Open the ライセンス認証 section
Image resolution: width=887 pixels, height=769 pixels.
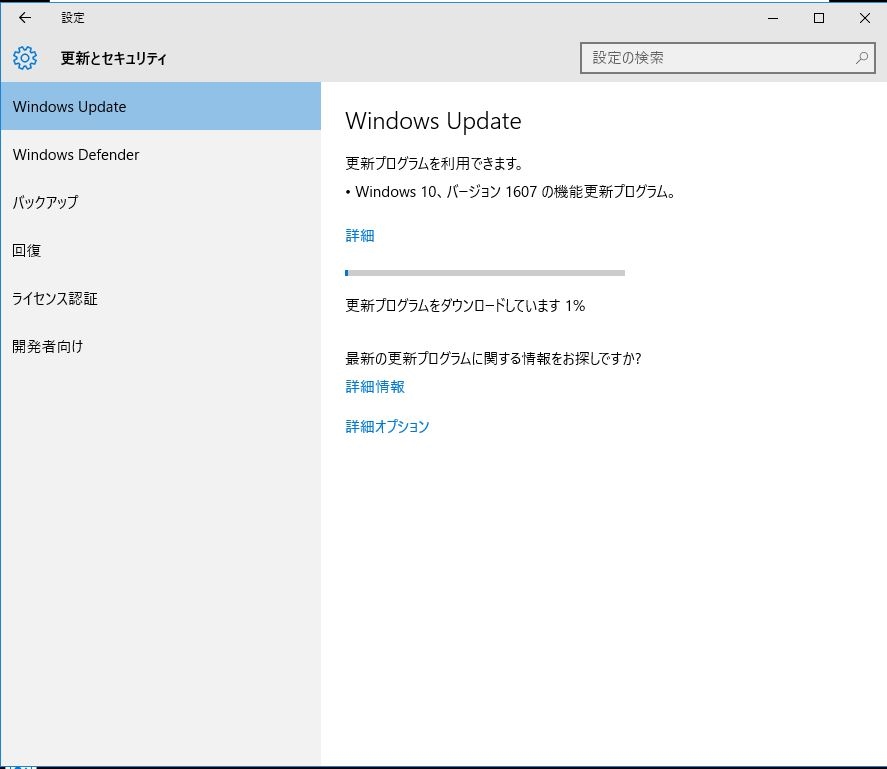[x=161, y=298]
